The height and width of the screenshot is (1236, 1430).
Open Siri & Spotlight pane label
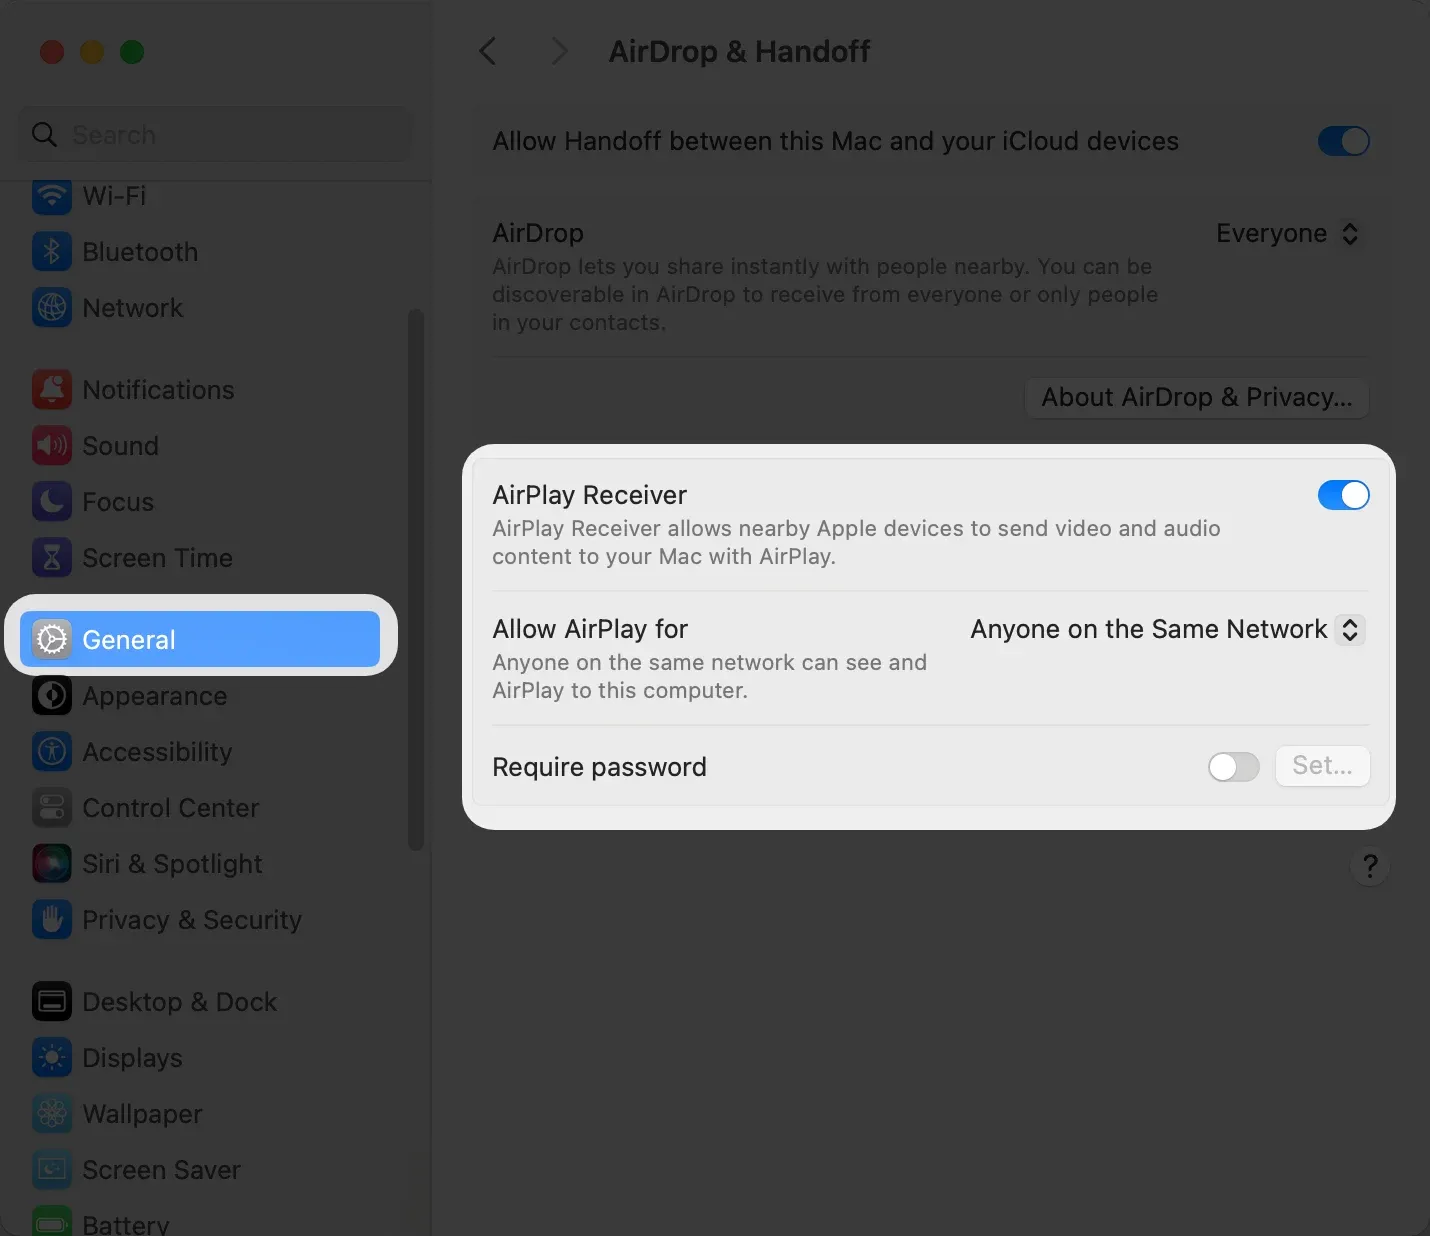coord(172,864)
